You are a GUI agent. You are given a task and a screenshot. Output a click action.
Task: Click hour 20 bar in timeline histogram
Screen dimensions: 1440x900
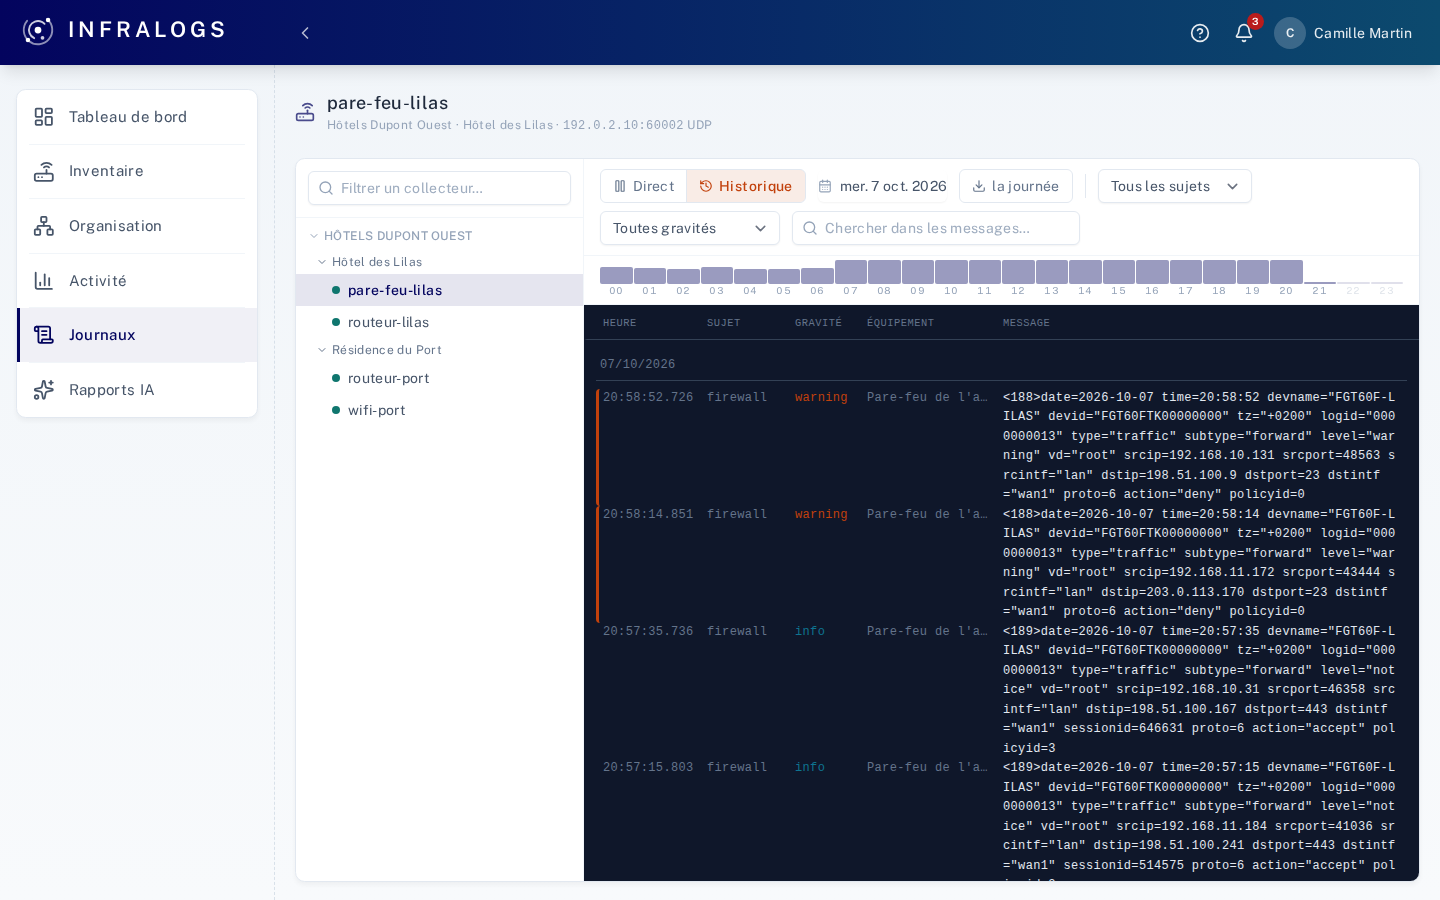pos(1286,272)
